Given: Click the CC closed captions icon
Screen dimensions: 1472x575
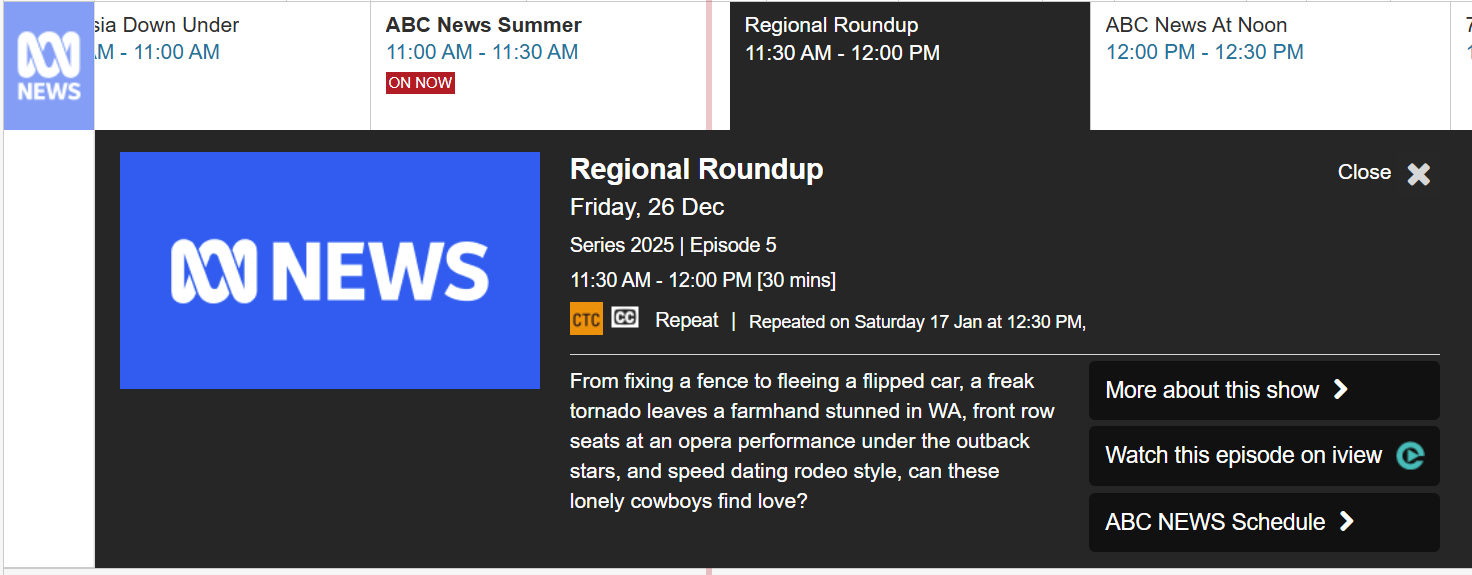Looking at the screenshot, I should point(625,318).
